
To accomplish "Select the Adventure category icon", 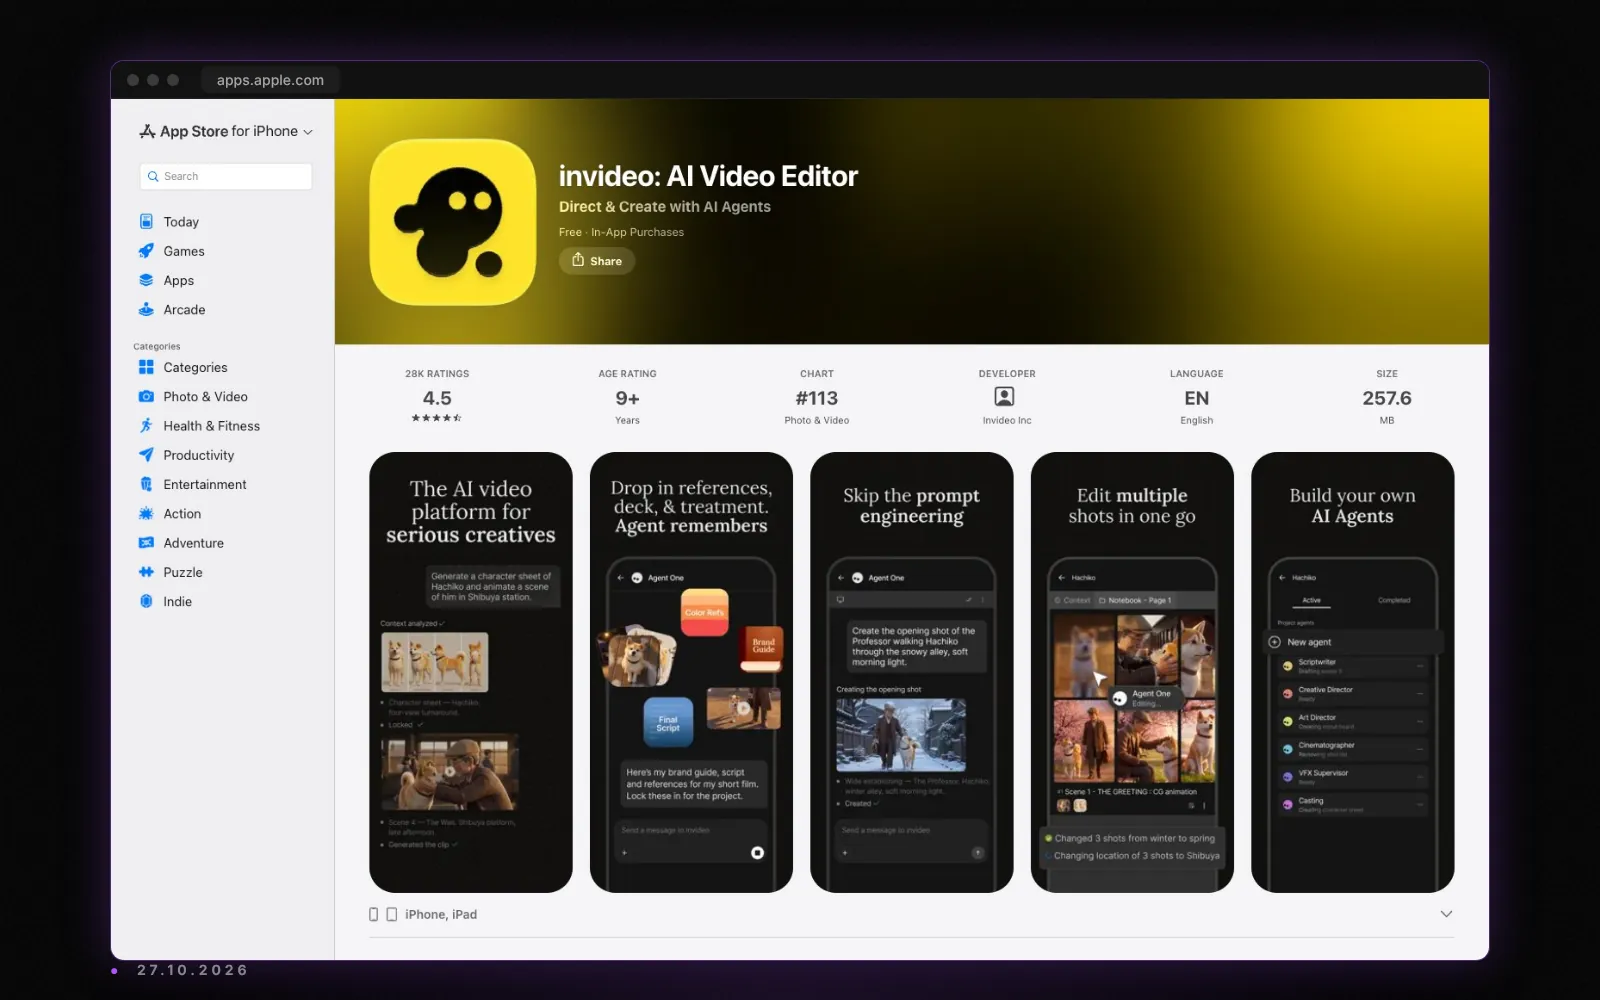I will pyautogui.click(x=146, y=543).
